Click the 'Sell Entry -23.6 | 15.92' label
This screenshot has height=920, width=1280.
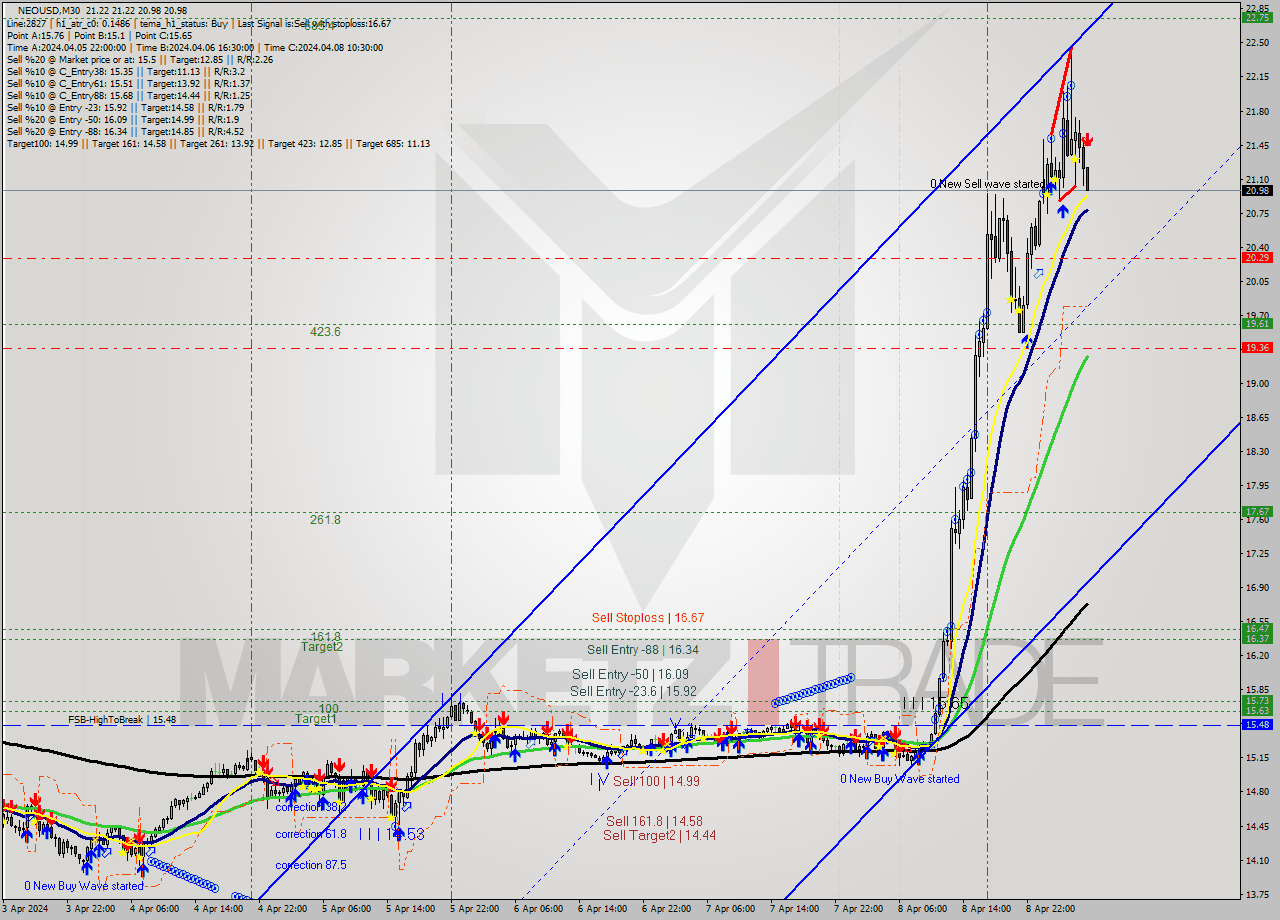point(633,691)
